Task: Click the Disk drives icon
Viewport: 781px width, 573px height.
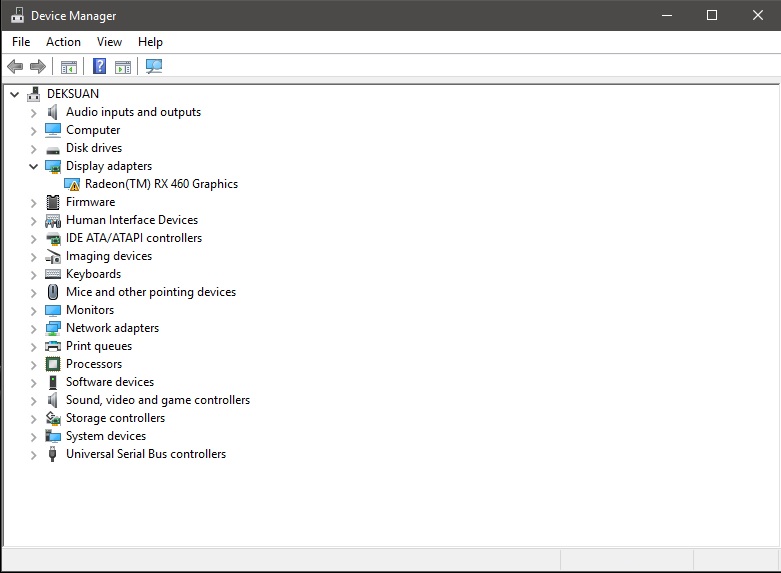Action: tap(53, 149)
